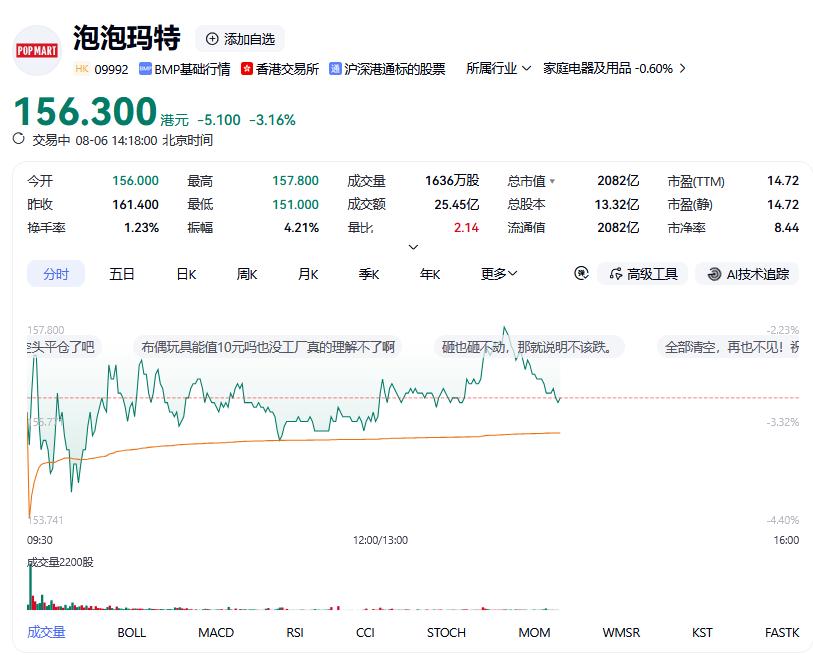
Task: Switch to the 周K chart tab
Action: click(x=247, y=274)
